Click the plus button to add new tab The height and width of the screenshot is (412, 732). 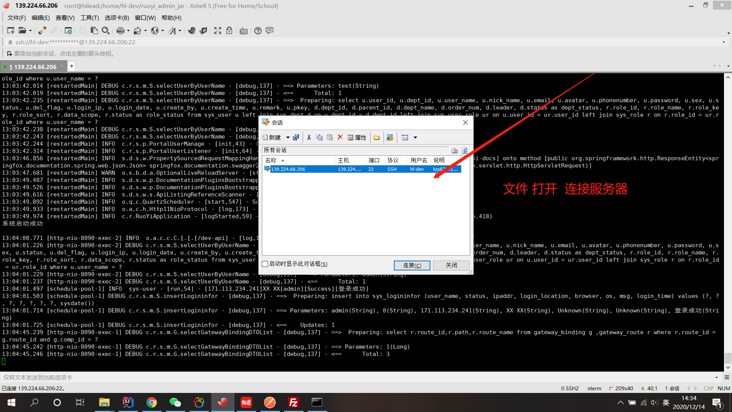[x=71, y=66]
